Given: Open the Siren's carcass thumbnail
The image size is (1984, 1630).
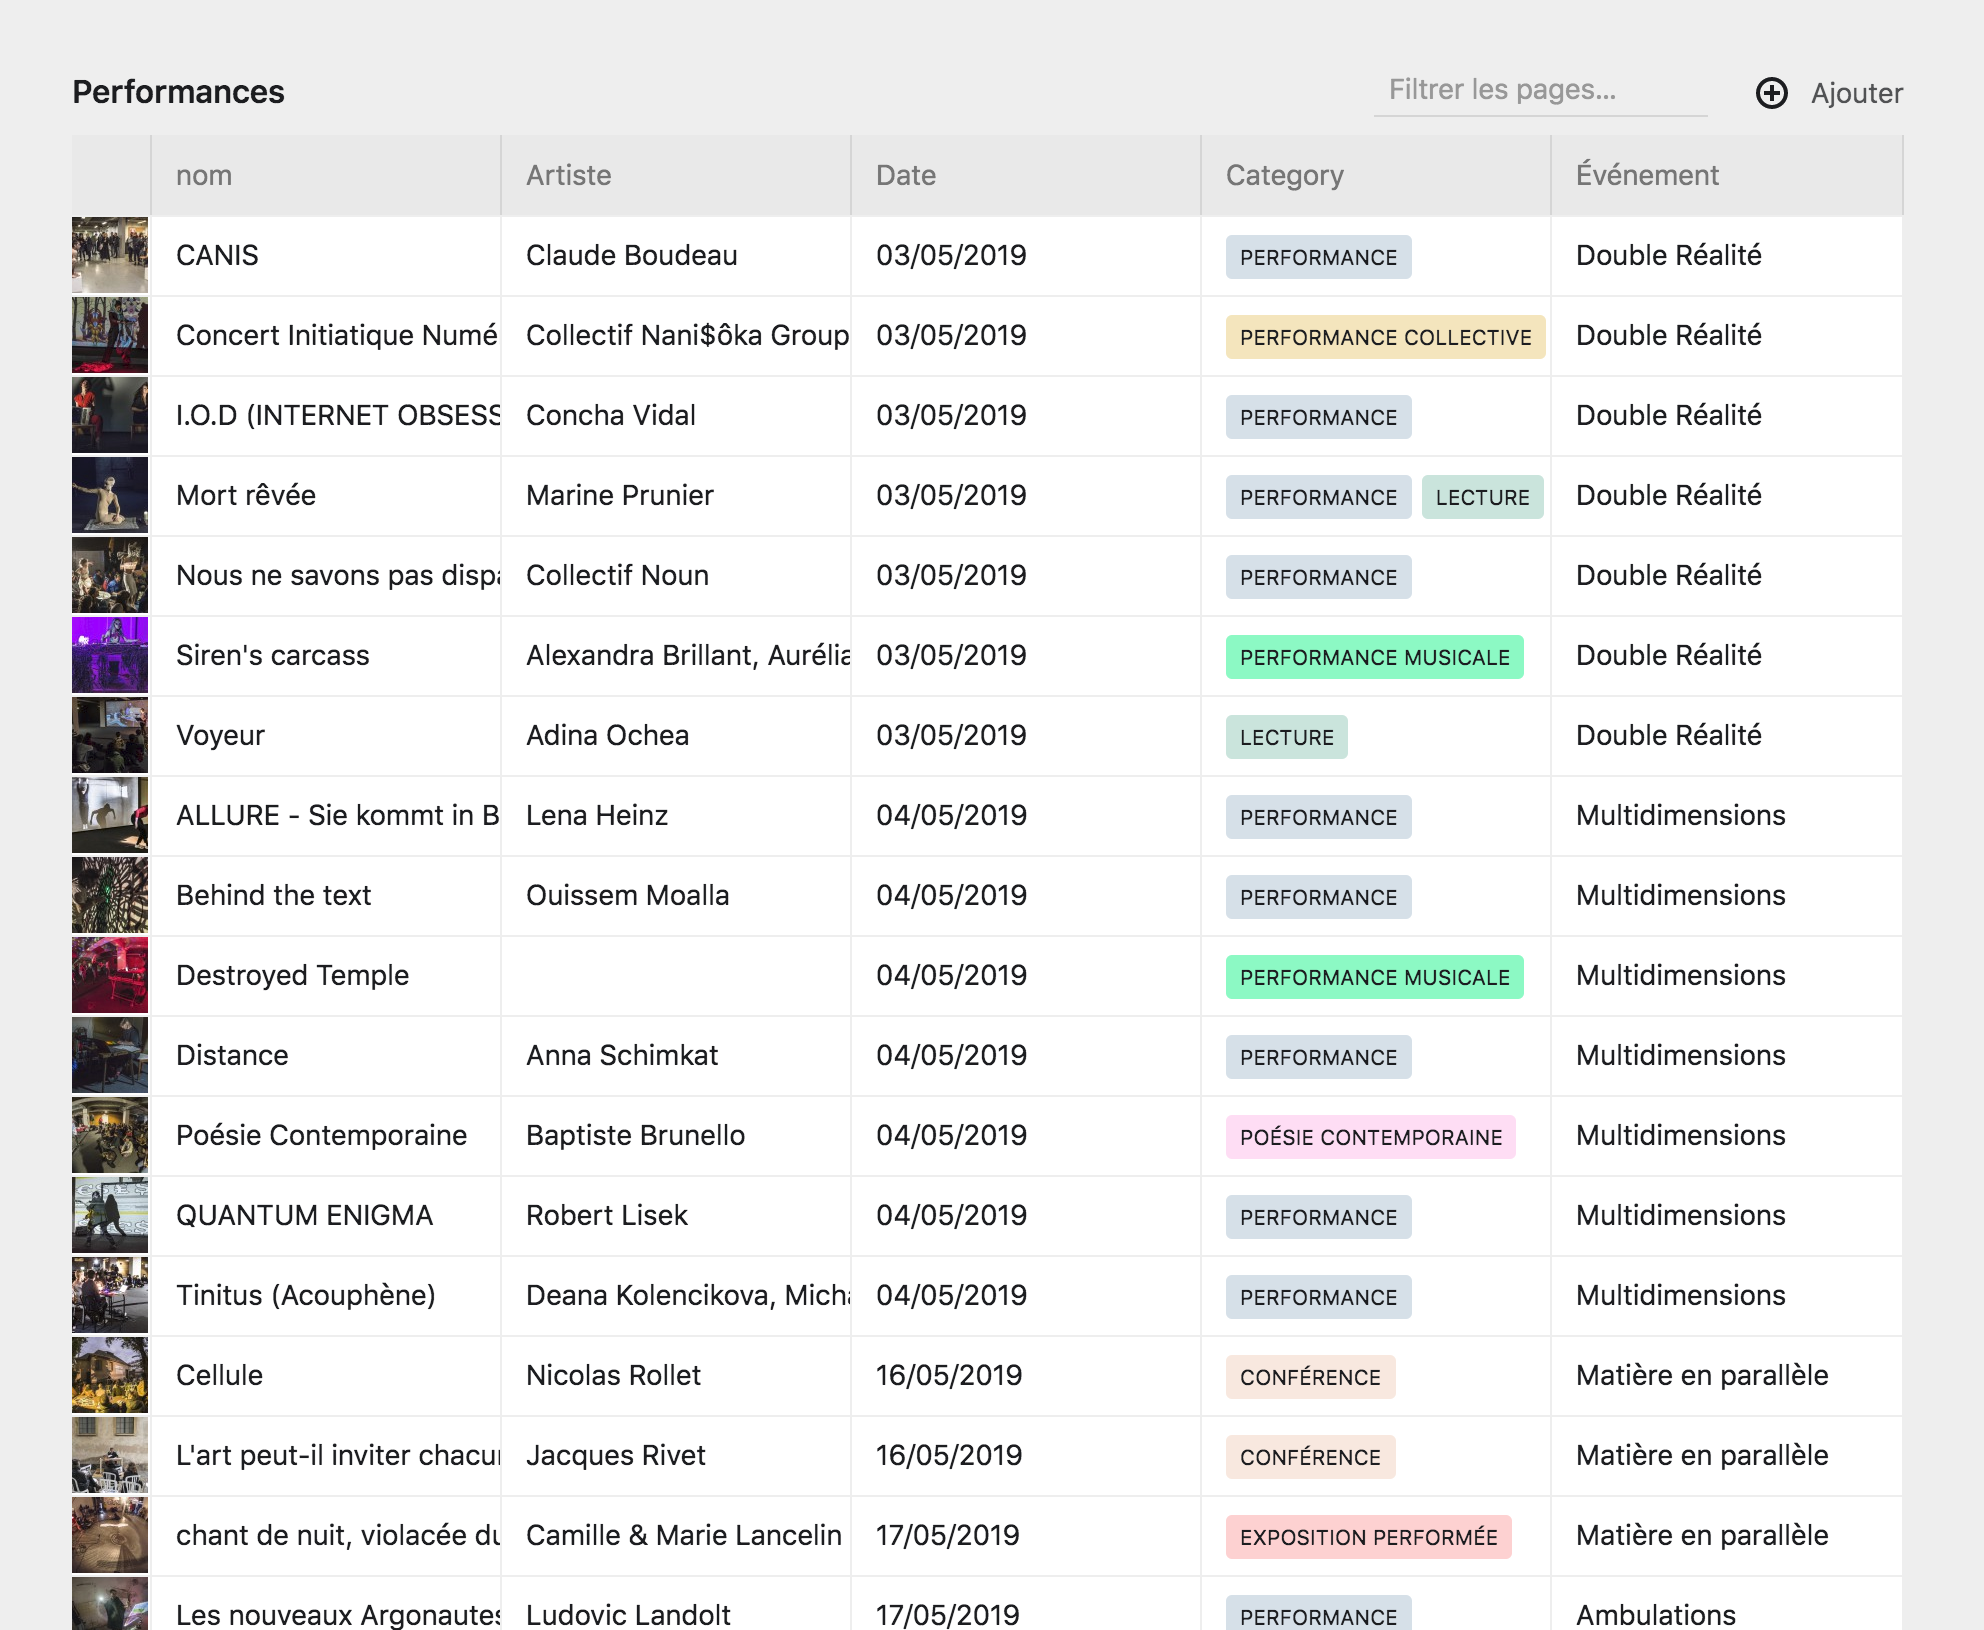Looking at the screenshot, I should point(110,655).
